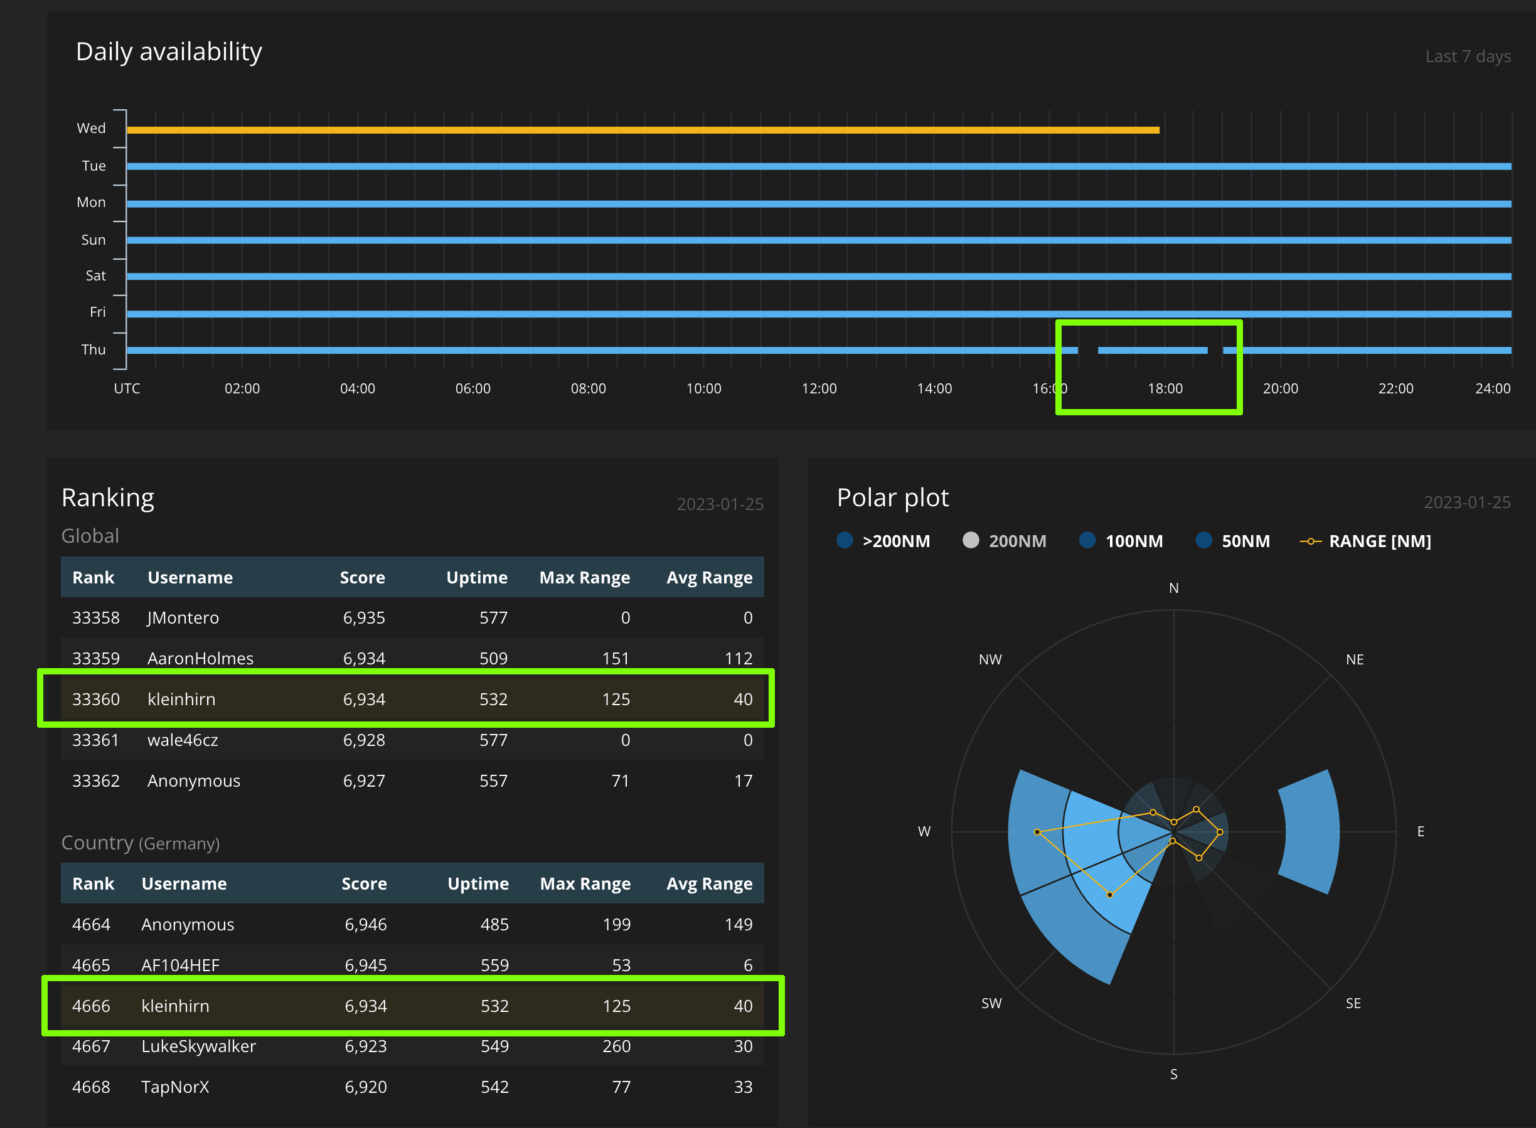Screen dimensions: 1536x1128
Task: Click Thu availability segment near 18:00
Action: coord(1152,350)
